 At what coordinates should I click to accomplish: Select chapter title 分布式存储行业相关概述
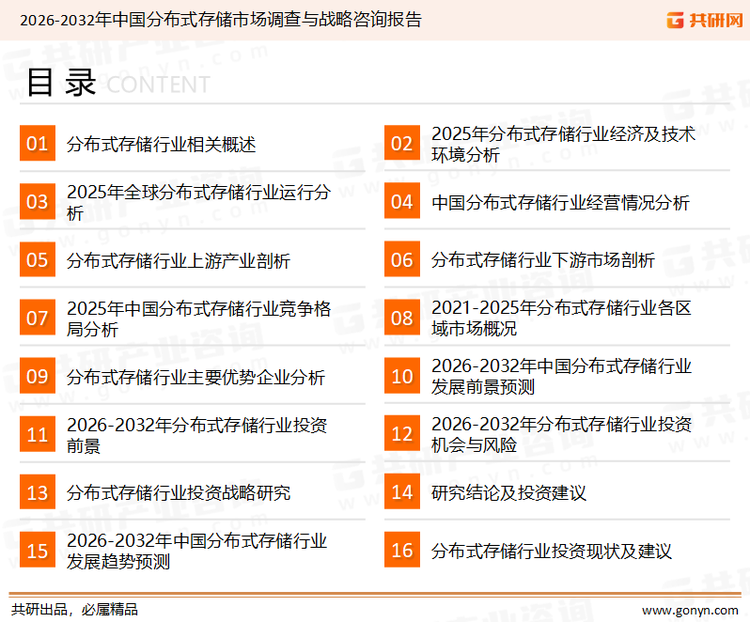[161, 144]
